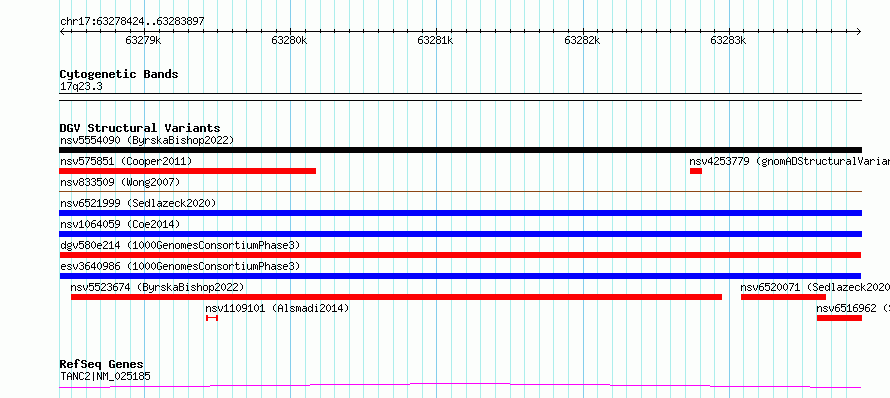Screen dimensions: 890x398
Task: Click the blue nsv1064059 variant bar
Action: click(x=460, y=234)
